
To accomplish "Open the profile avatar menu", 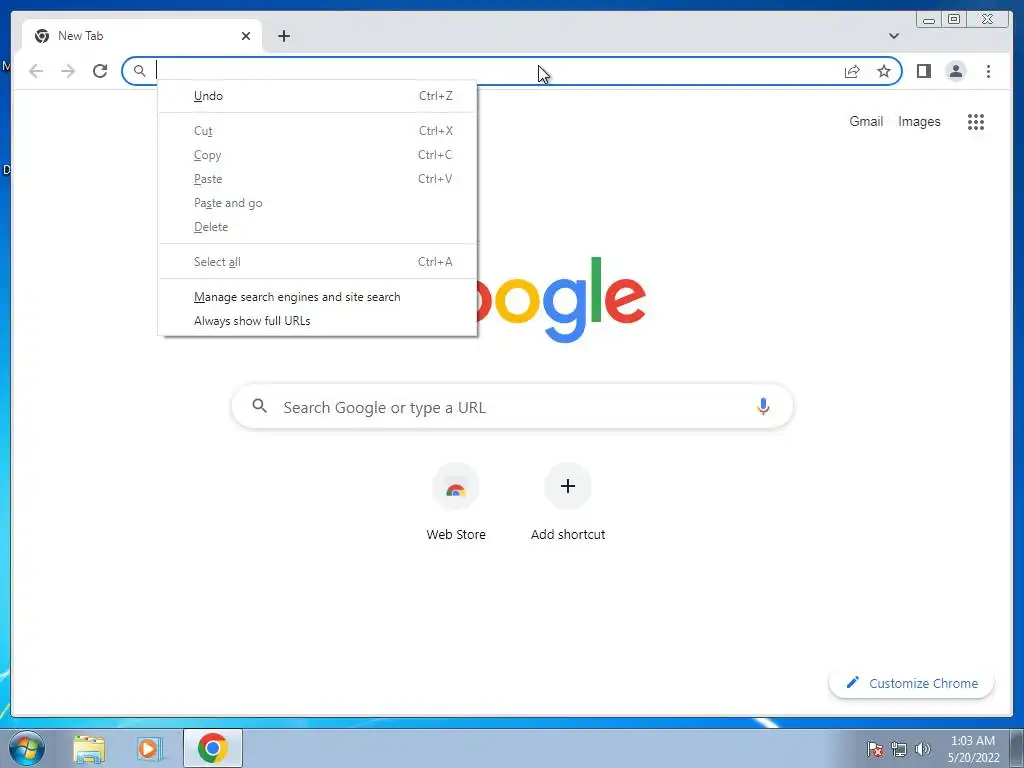I will click(x=955, y=71).
